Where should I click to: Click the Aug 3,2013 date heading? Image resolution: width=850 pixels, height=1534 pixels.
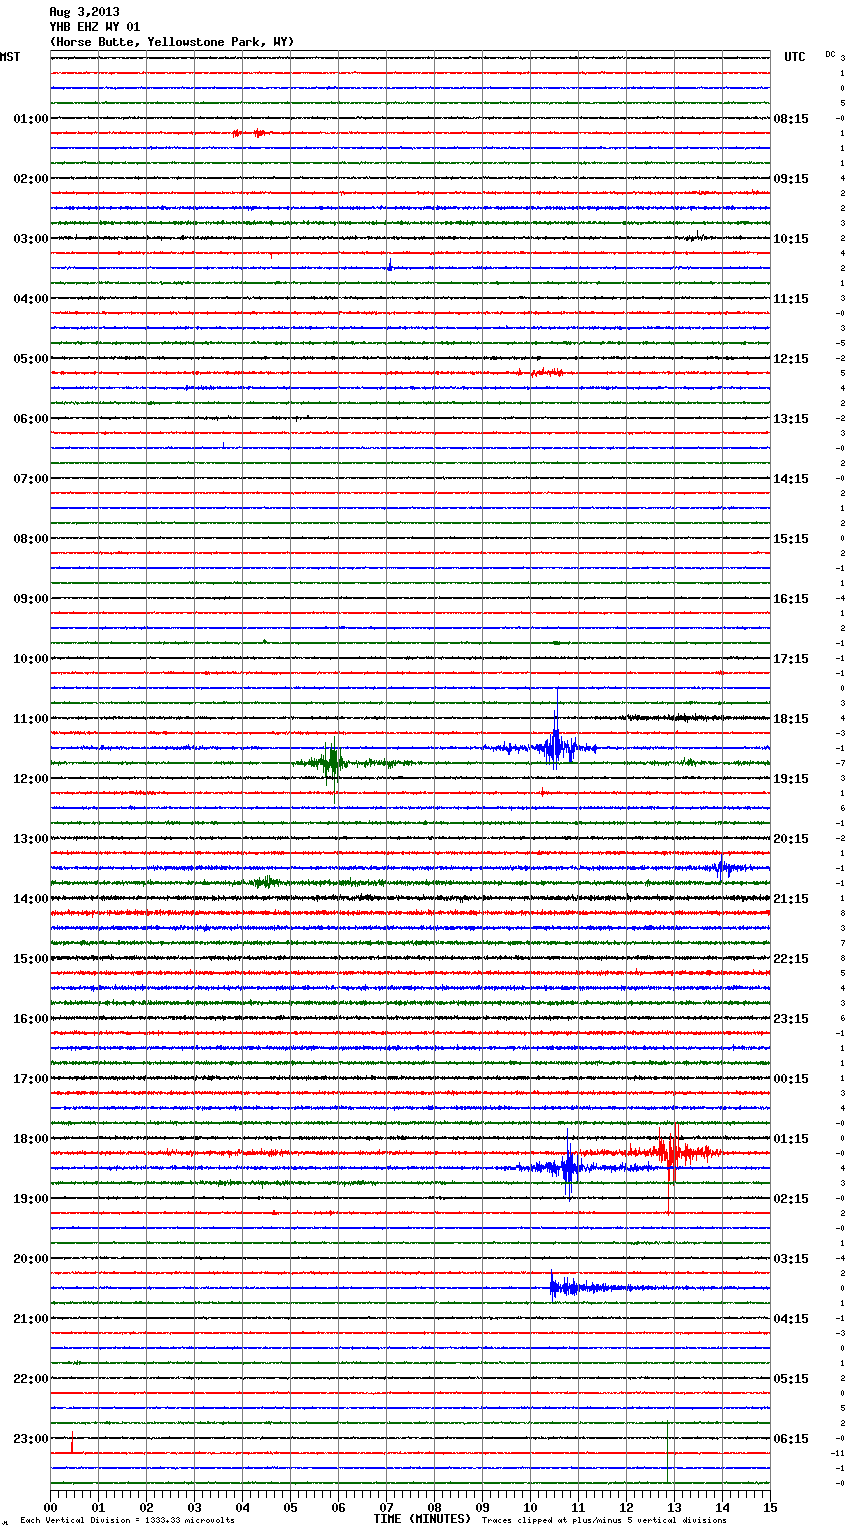pos(84,12)
